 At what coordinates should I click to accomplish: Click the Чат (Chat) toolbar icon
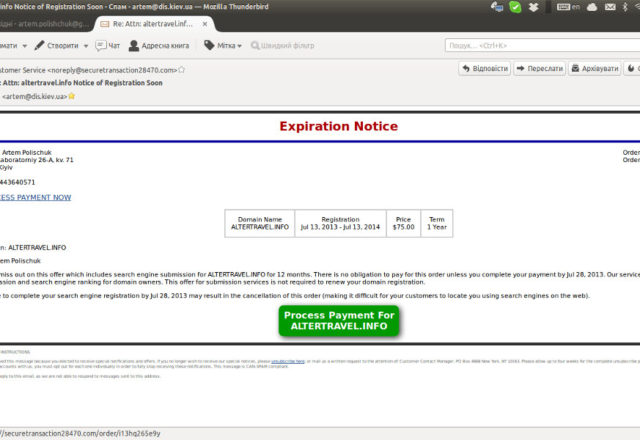pos(107,45)
